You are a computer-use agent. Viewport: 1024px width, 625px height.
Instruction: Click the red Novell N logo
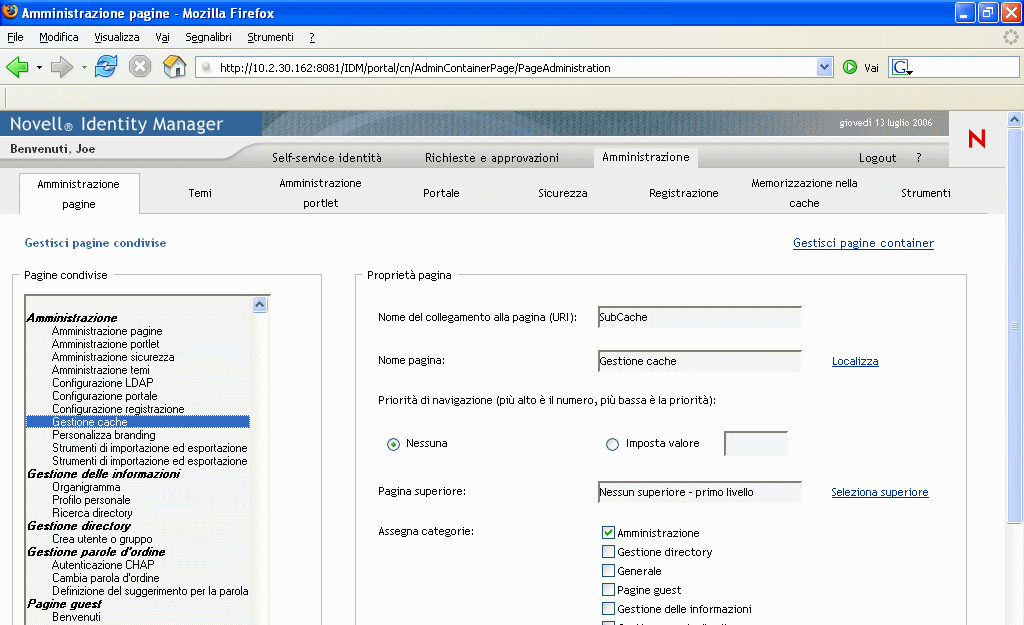(977, 138)
